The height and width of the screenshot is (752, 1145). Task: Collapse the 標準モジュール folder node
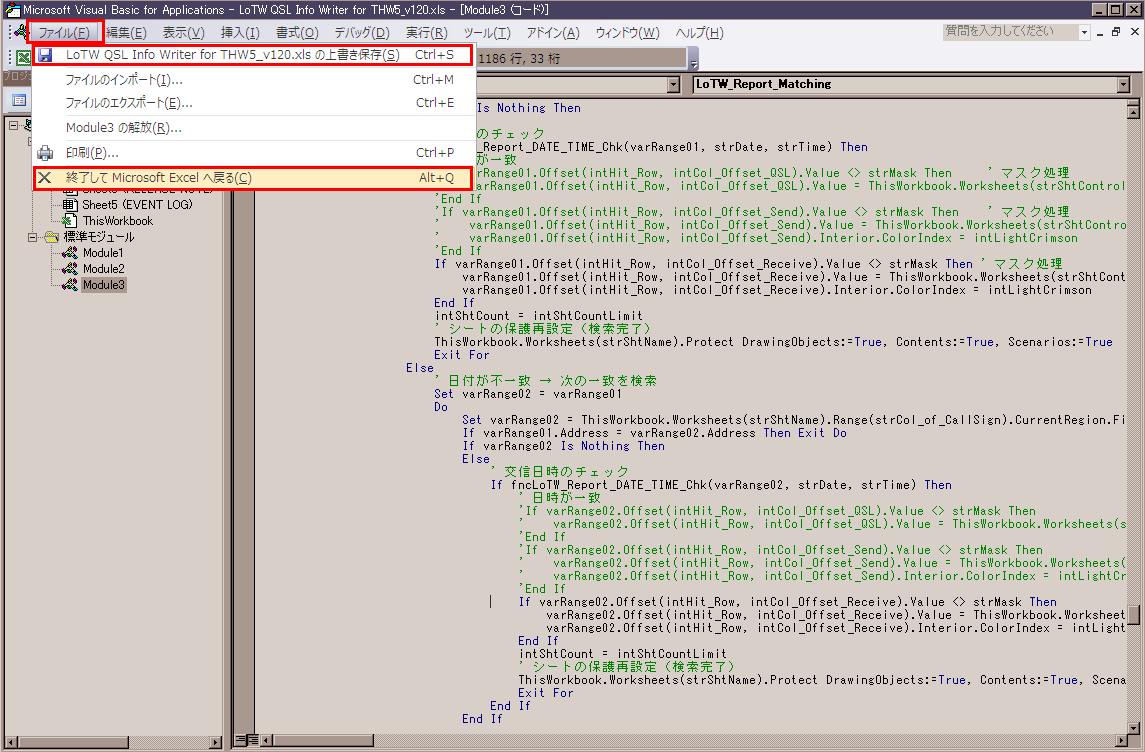pos(32,237)
